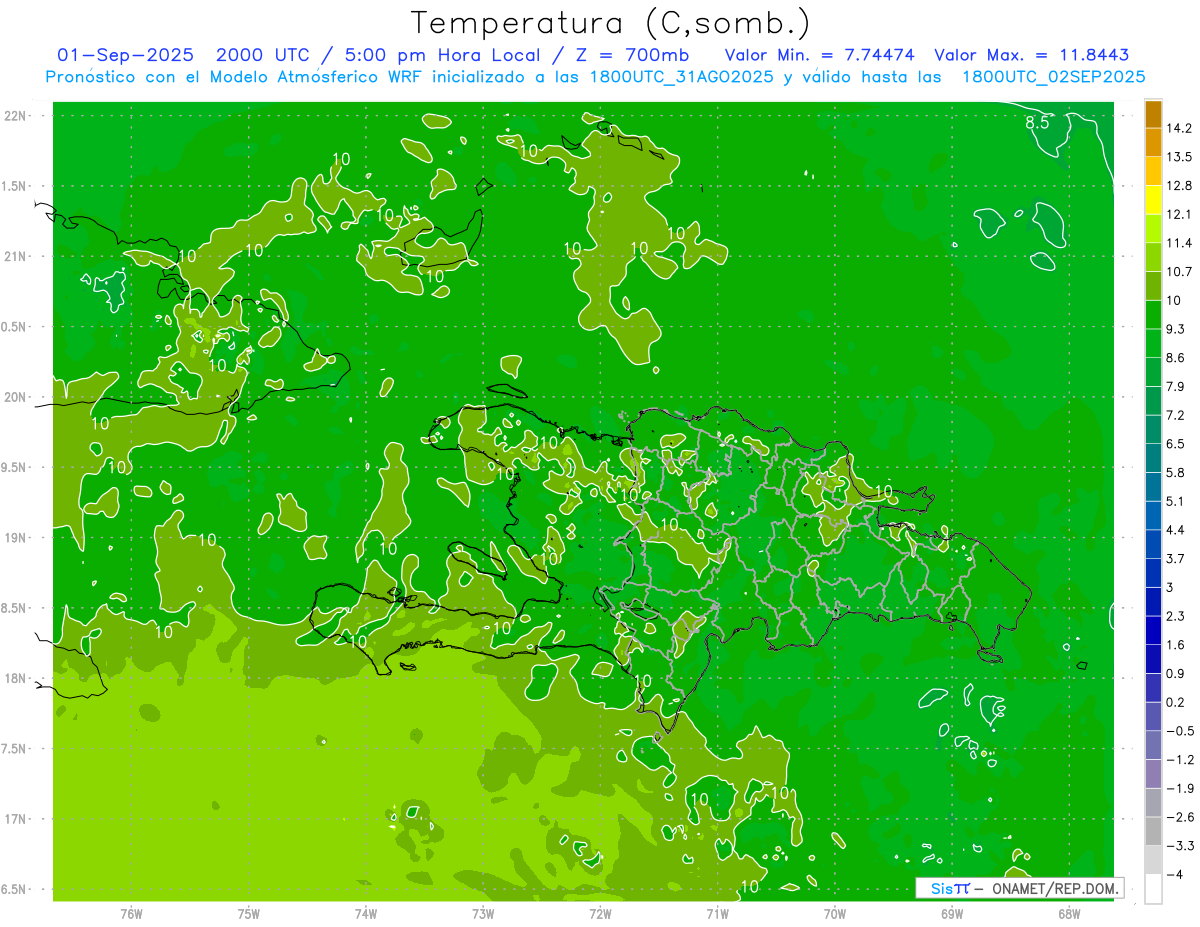Click the '20N' latitude axis label

coord(16,397)
